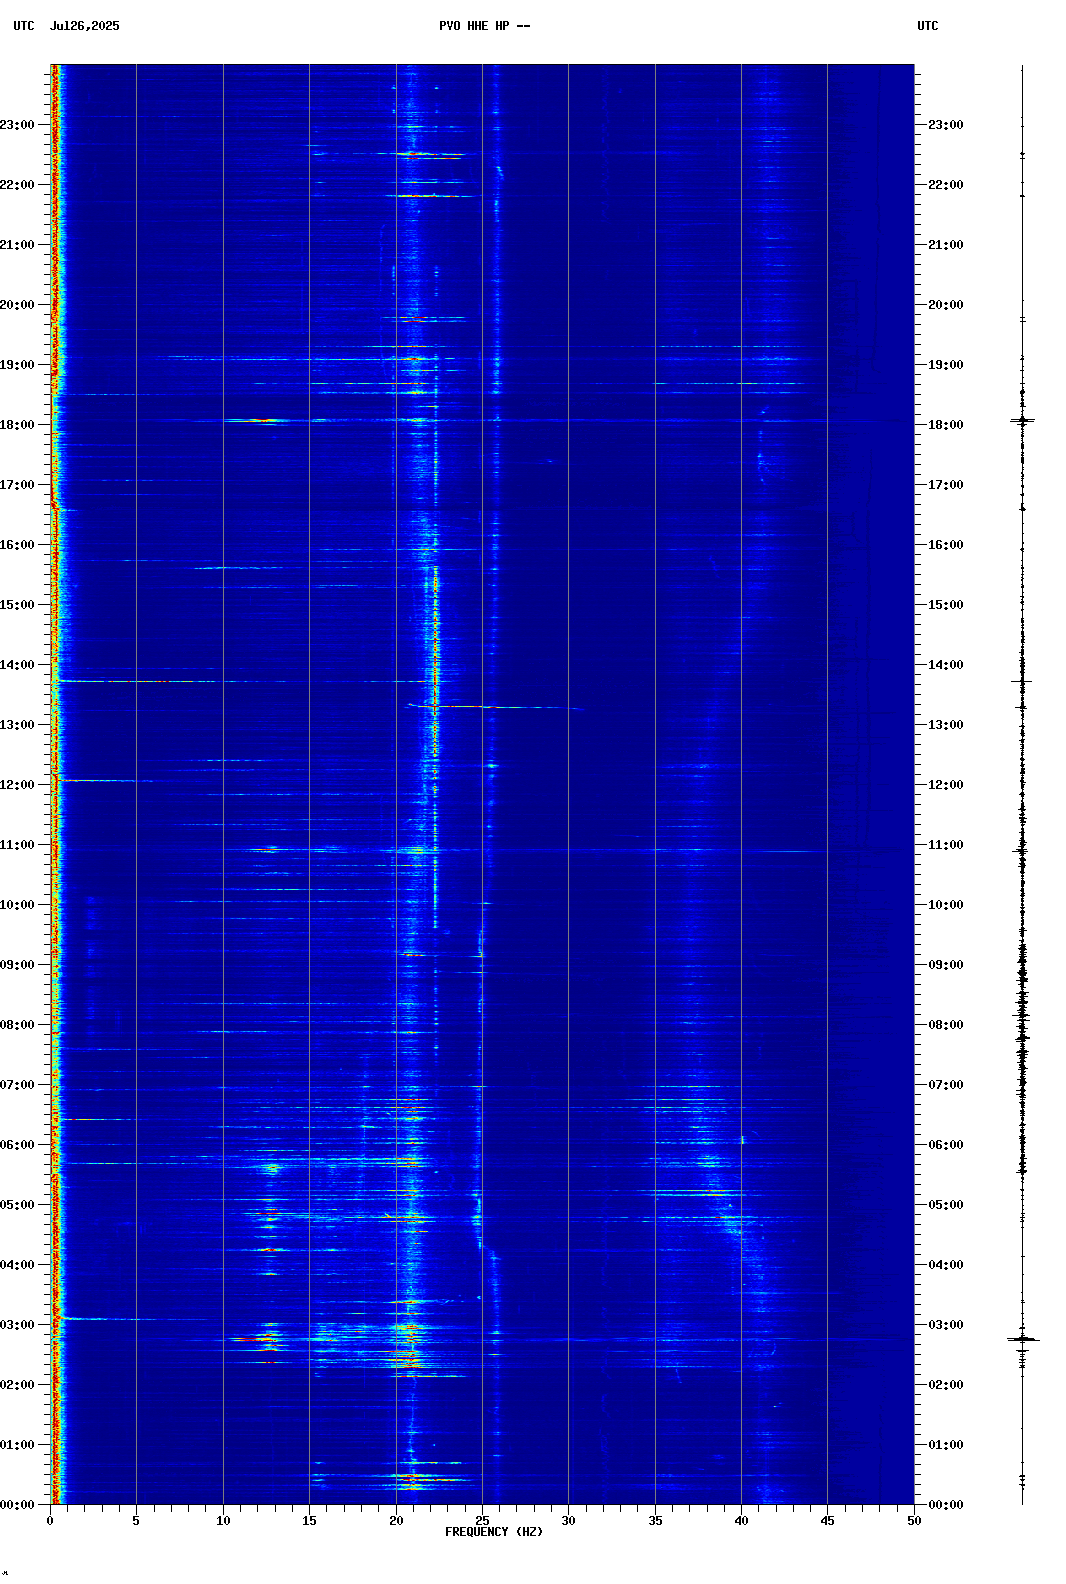Viewport: 1066px width, 1584px height.
Task: Click the "45" frequency tick label
Action: [827, 1521]
